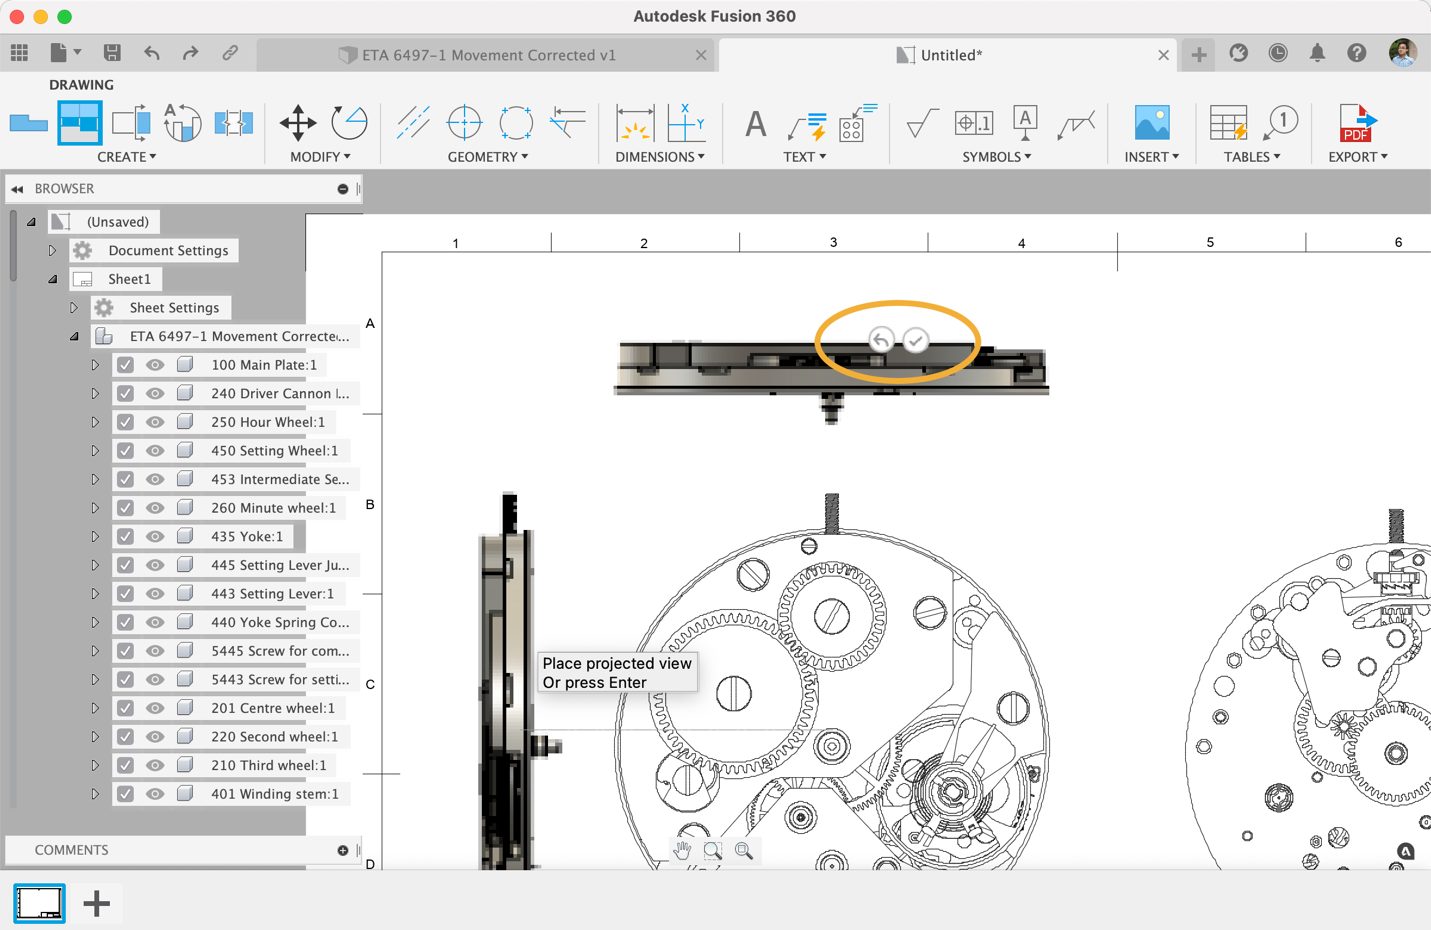1431x930 pixels.
Task: Click the Save icon
Action: pos(112,53)
